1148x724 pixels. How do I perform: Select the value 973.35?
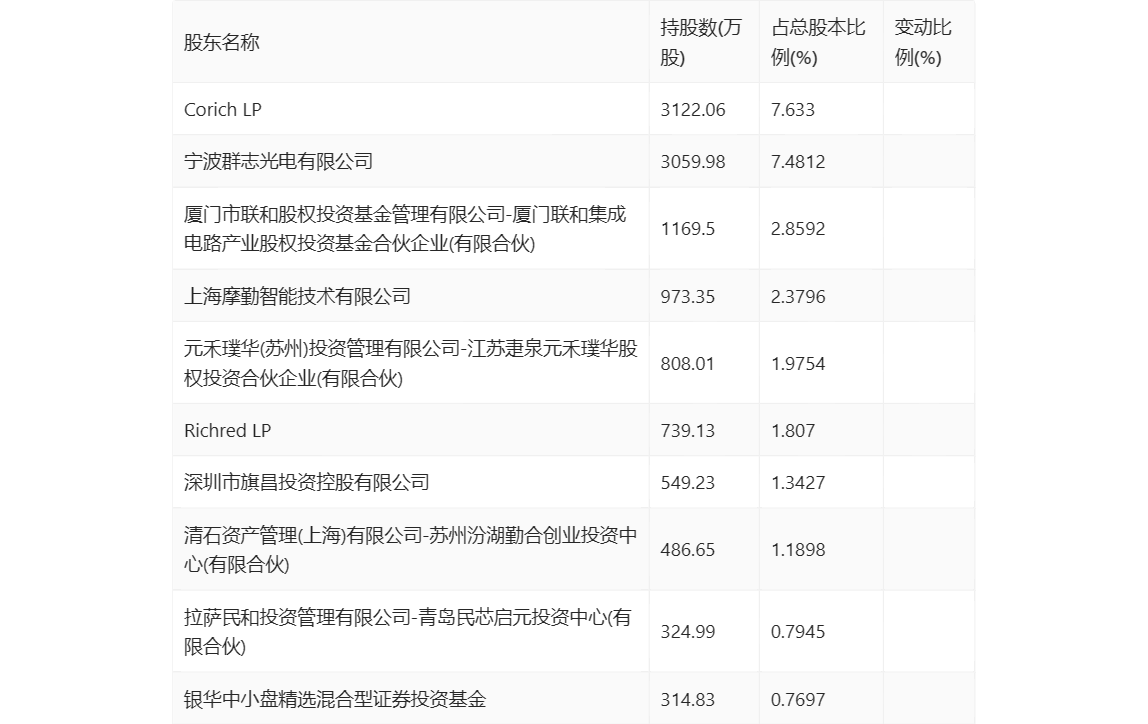coord(687,297)
